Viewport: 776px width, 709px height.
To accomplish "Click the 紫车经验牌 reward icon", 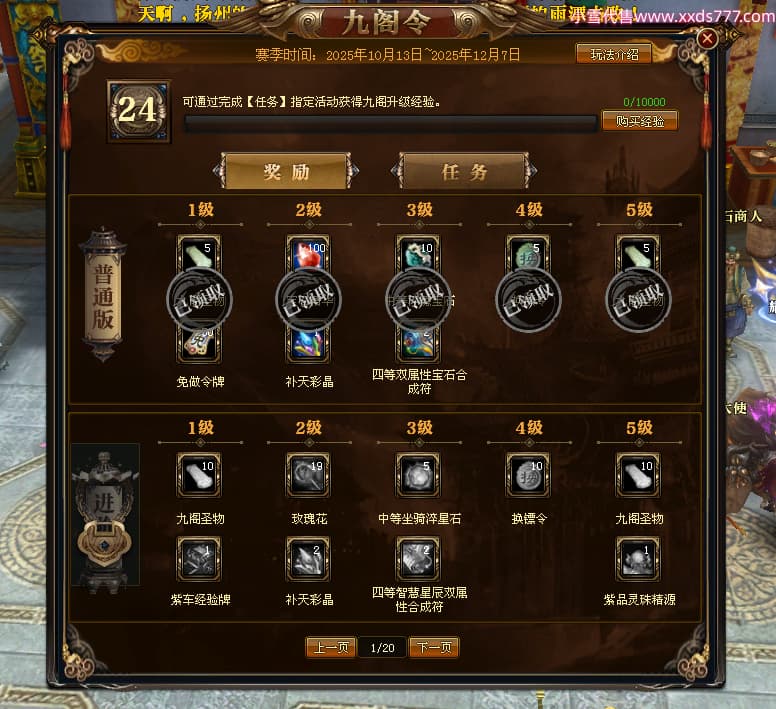I will [x=199, y=559].
